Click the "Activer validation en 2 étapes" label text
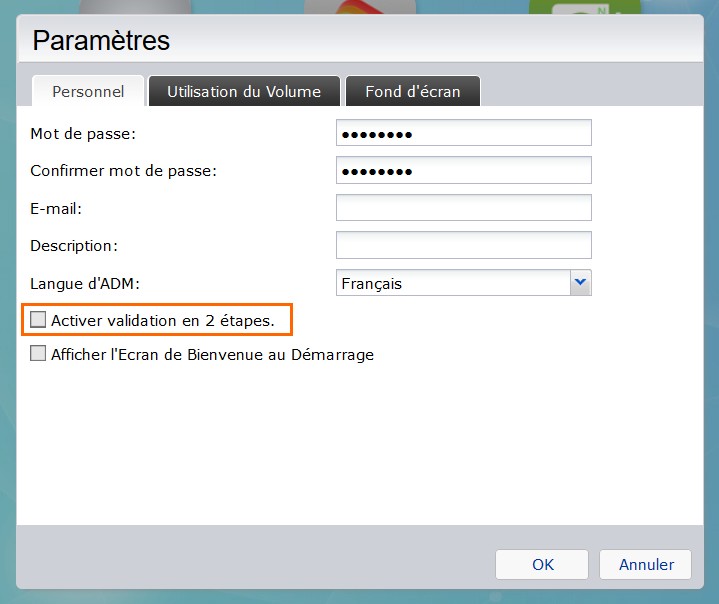This screenshot has height=604, width=719. (162, 320)
